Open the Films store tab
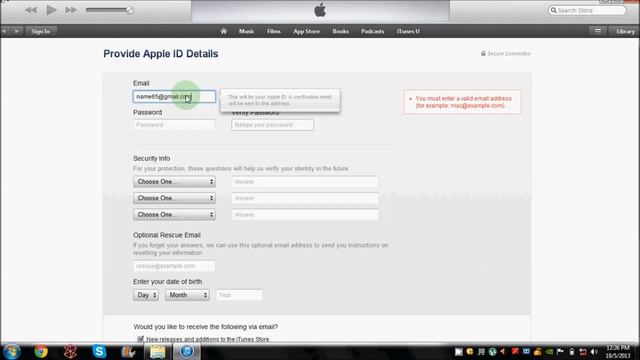 click(273, 31)
